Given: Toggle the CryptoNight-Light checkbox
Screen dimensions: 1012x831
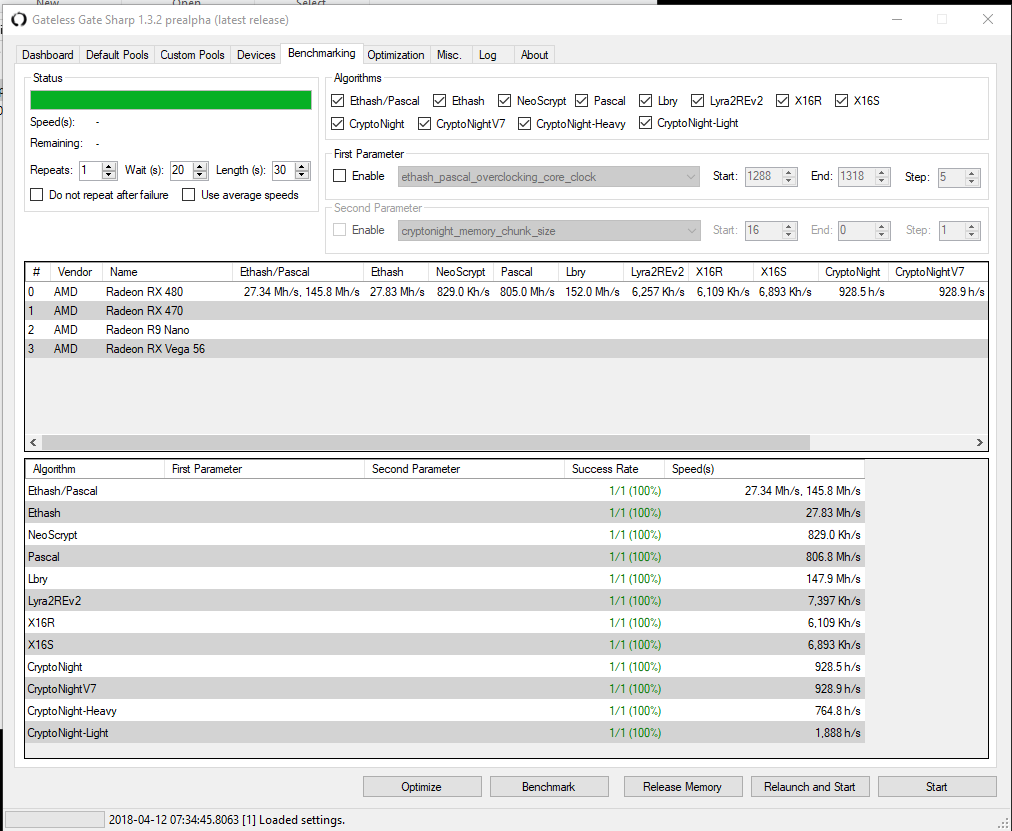Looking at the screenshot, I should [x=645, y=123].
